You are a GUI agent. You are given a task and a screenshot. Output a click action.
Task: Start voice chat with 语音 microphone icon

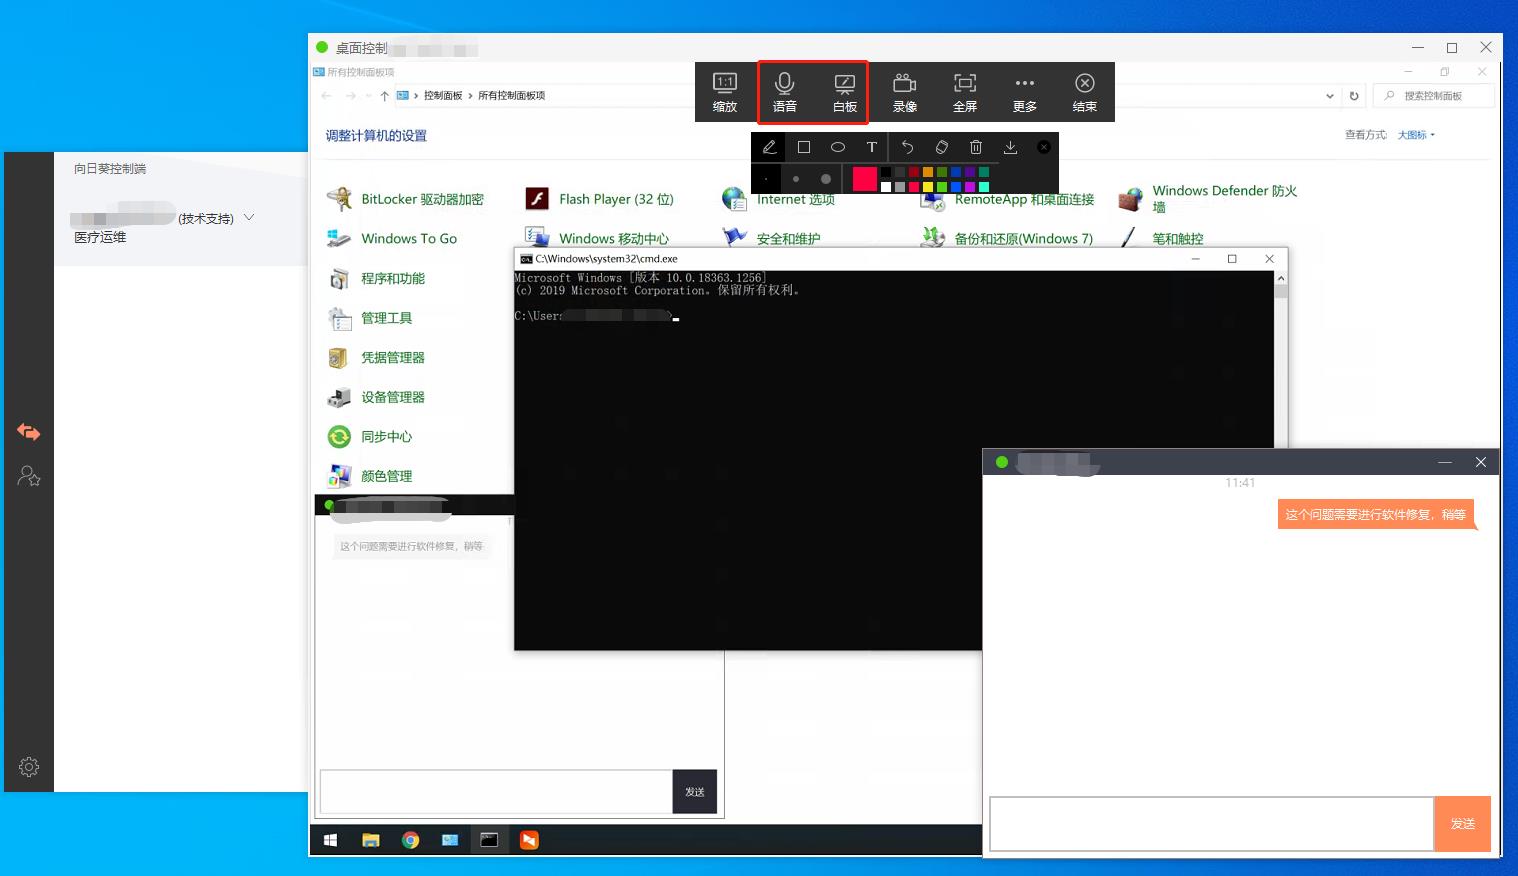(784, 92)
